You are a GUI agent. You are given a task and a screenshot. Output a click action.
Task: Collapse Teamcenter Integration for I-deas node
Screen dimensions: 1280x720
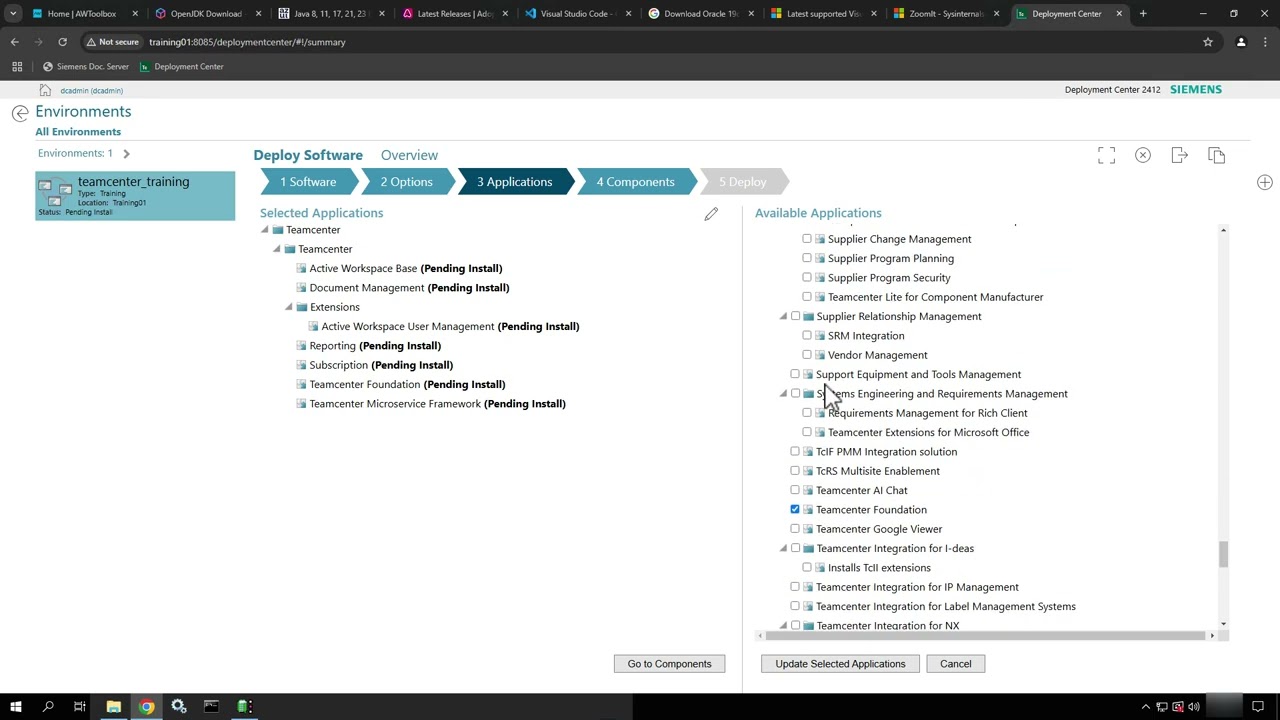tap(783, 549)
